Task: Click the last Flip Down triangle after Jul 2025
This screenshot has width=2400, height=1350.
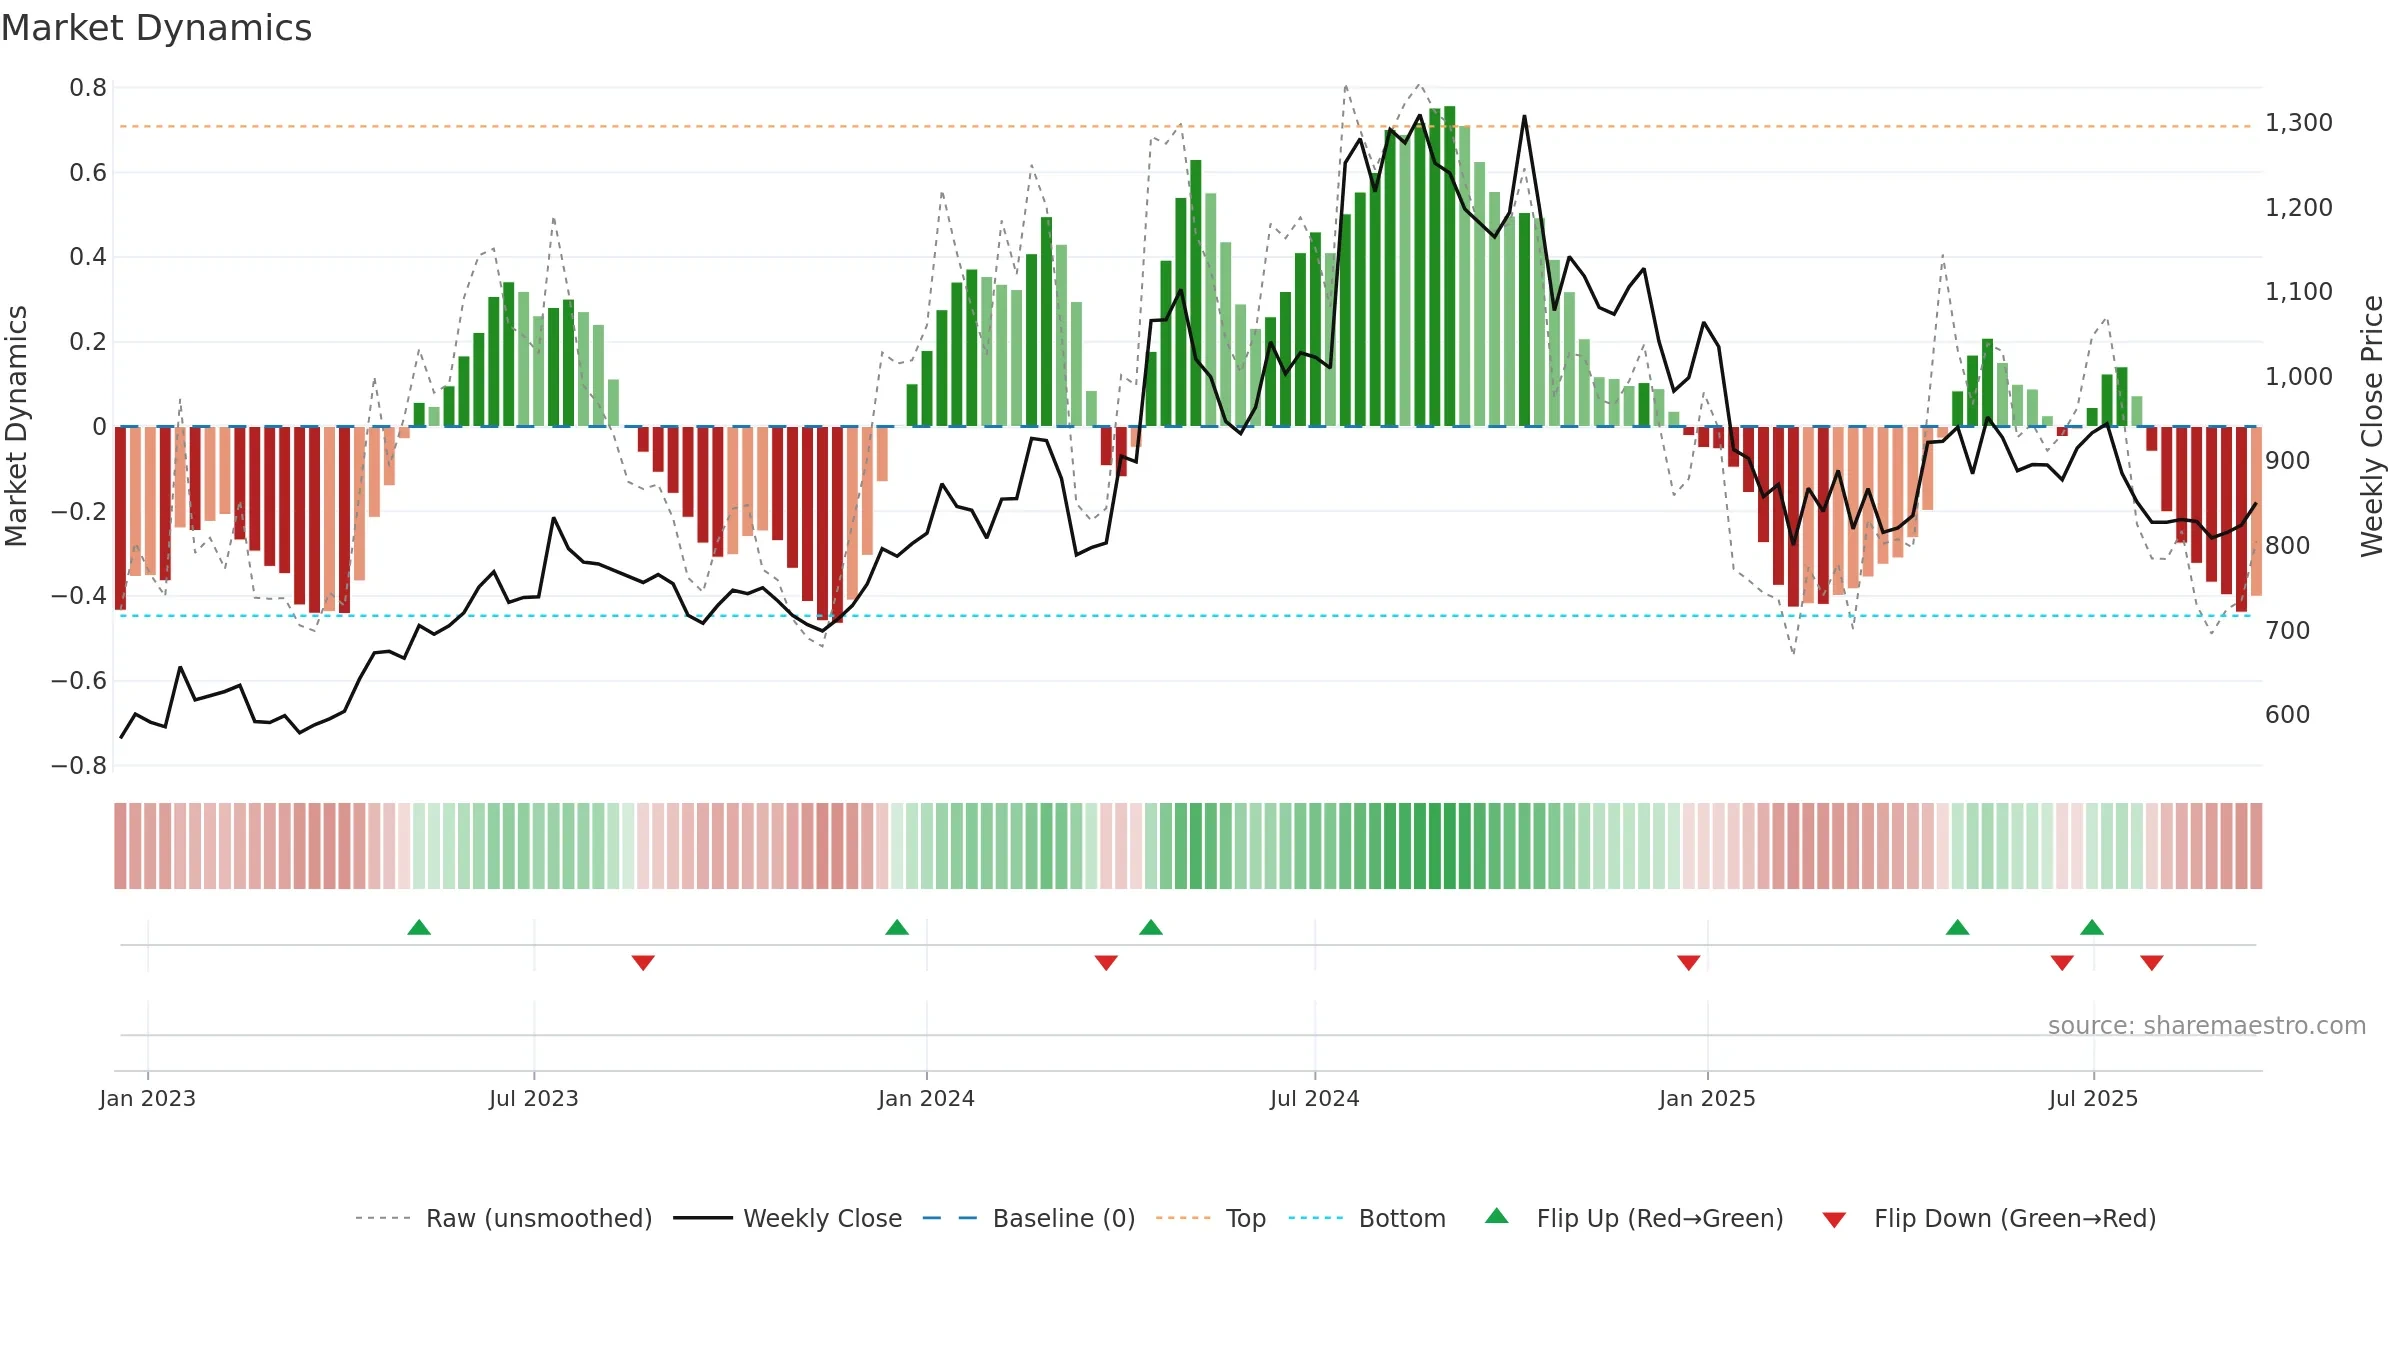Action: click(2152, 962)
